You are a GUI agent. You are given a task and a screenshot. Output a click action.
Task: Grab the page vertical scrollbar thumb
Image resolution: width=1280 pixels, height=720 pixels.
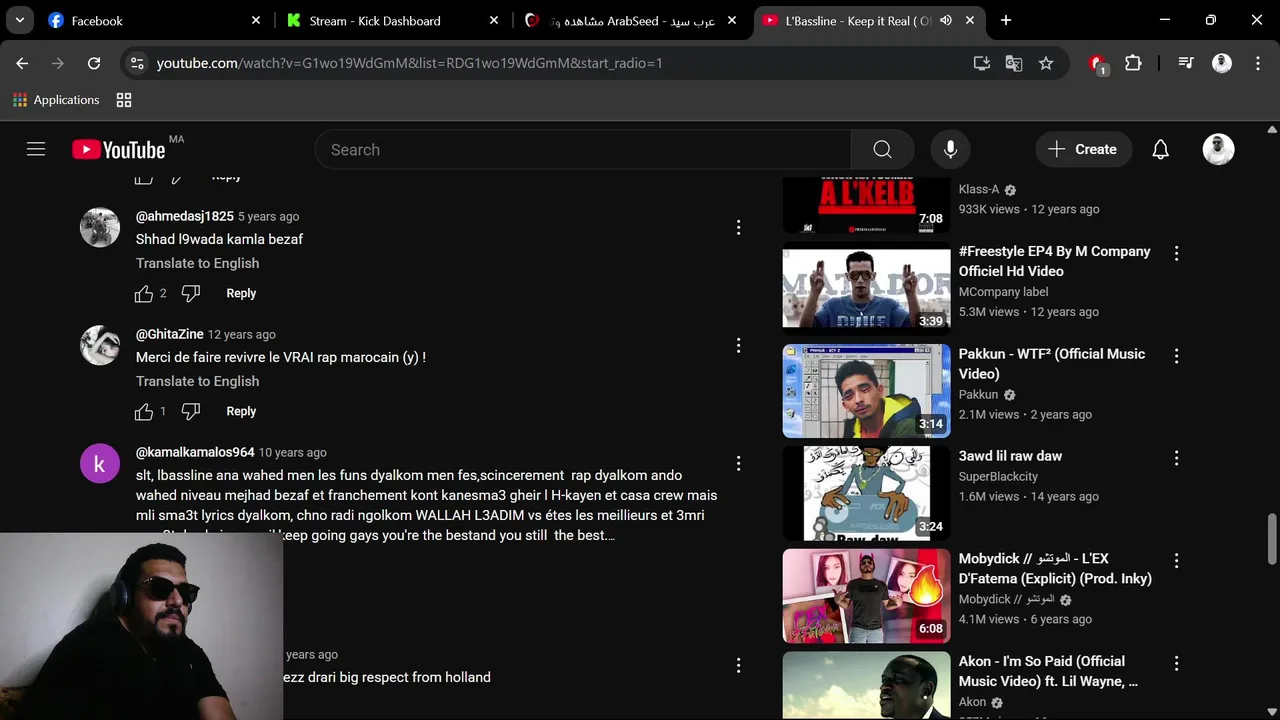pyautogui.click(x=1272, y=539)
